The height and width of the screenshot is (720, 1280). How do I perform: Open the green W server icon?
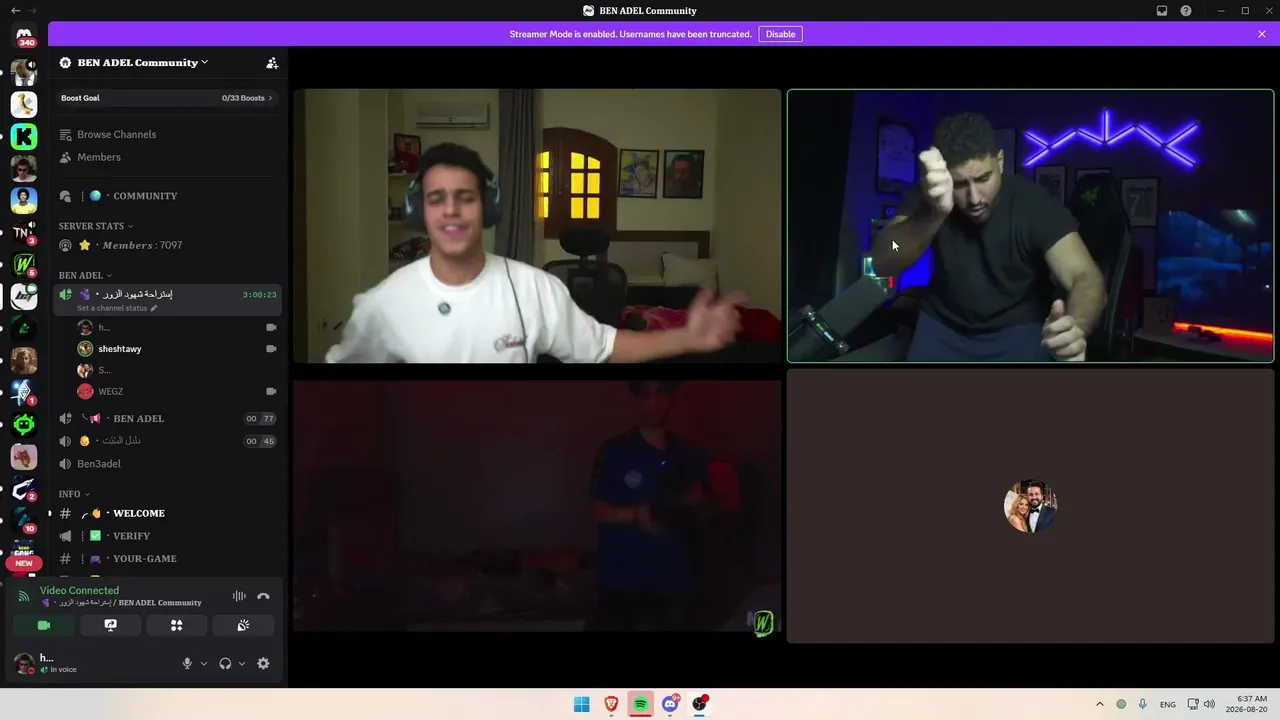[24, 265]
